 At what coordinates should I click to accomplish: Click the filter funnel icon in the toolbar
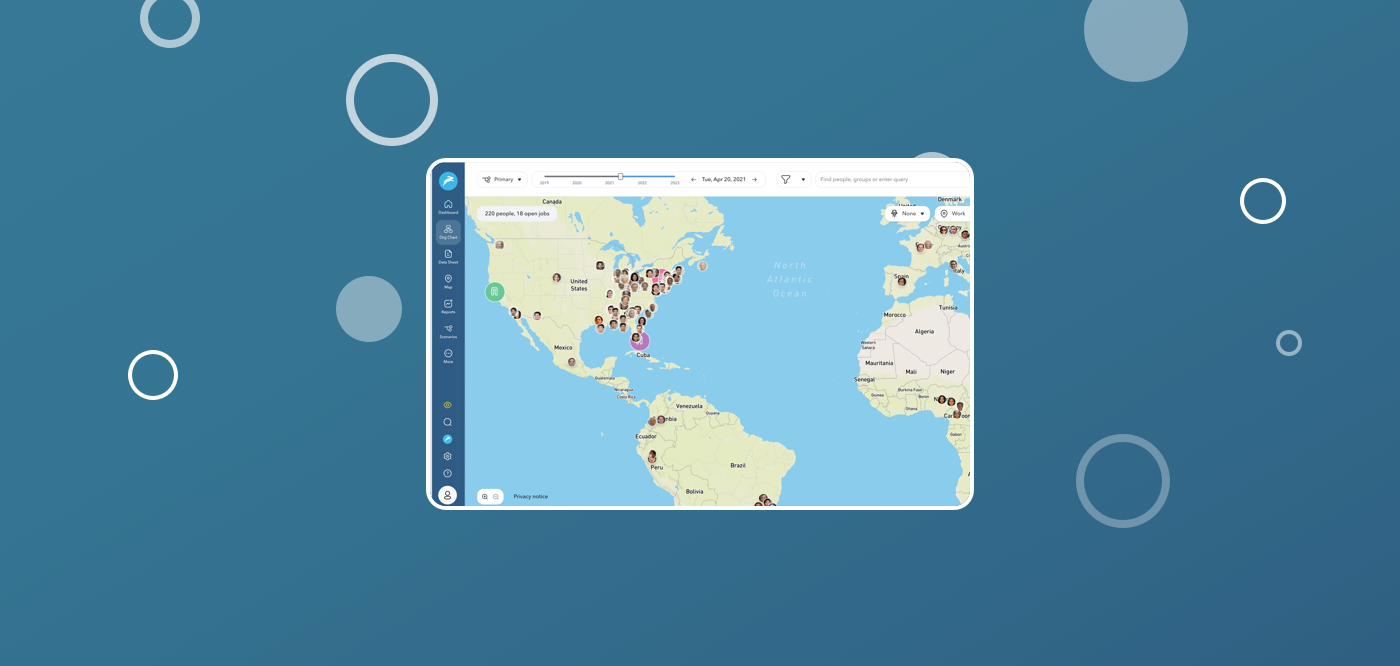[x=785, y=179]
